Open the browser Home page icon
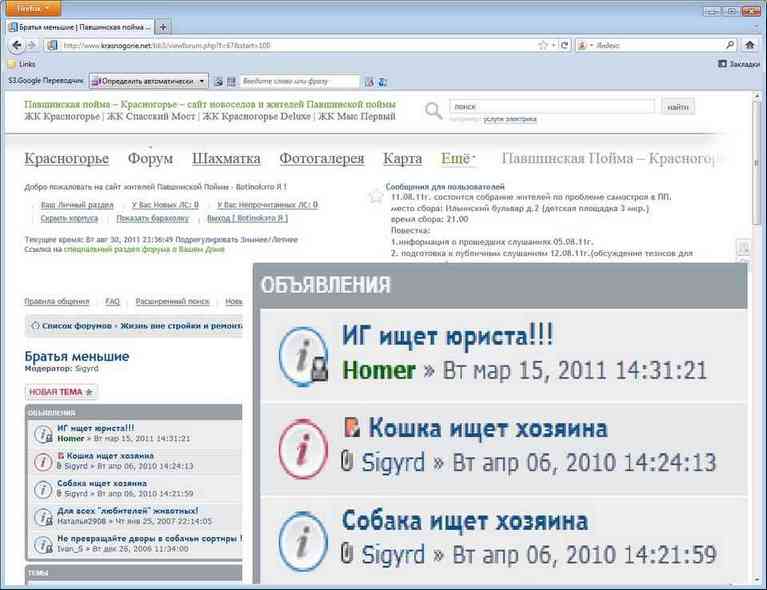Screen dimensions: 767x590 [749, 45]
